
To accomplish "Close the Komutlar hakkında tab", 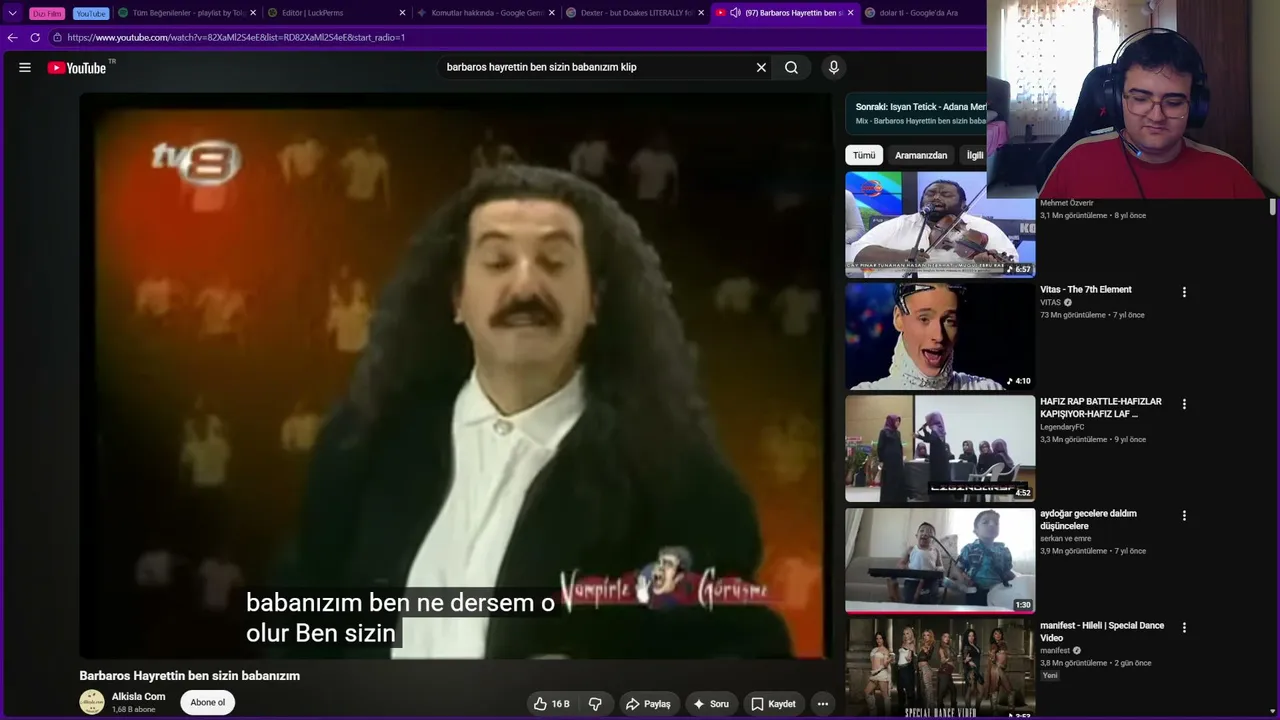I will pyautogui.click(x=552, y=13).
